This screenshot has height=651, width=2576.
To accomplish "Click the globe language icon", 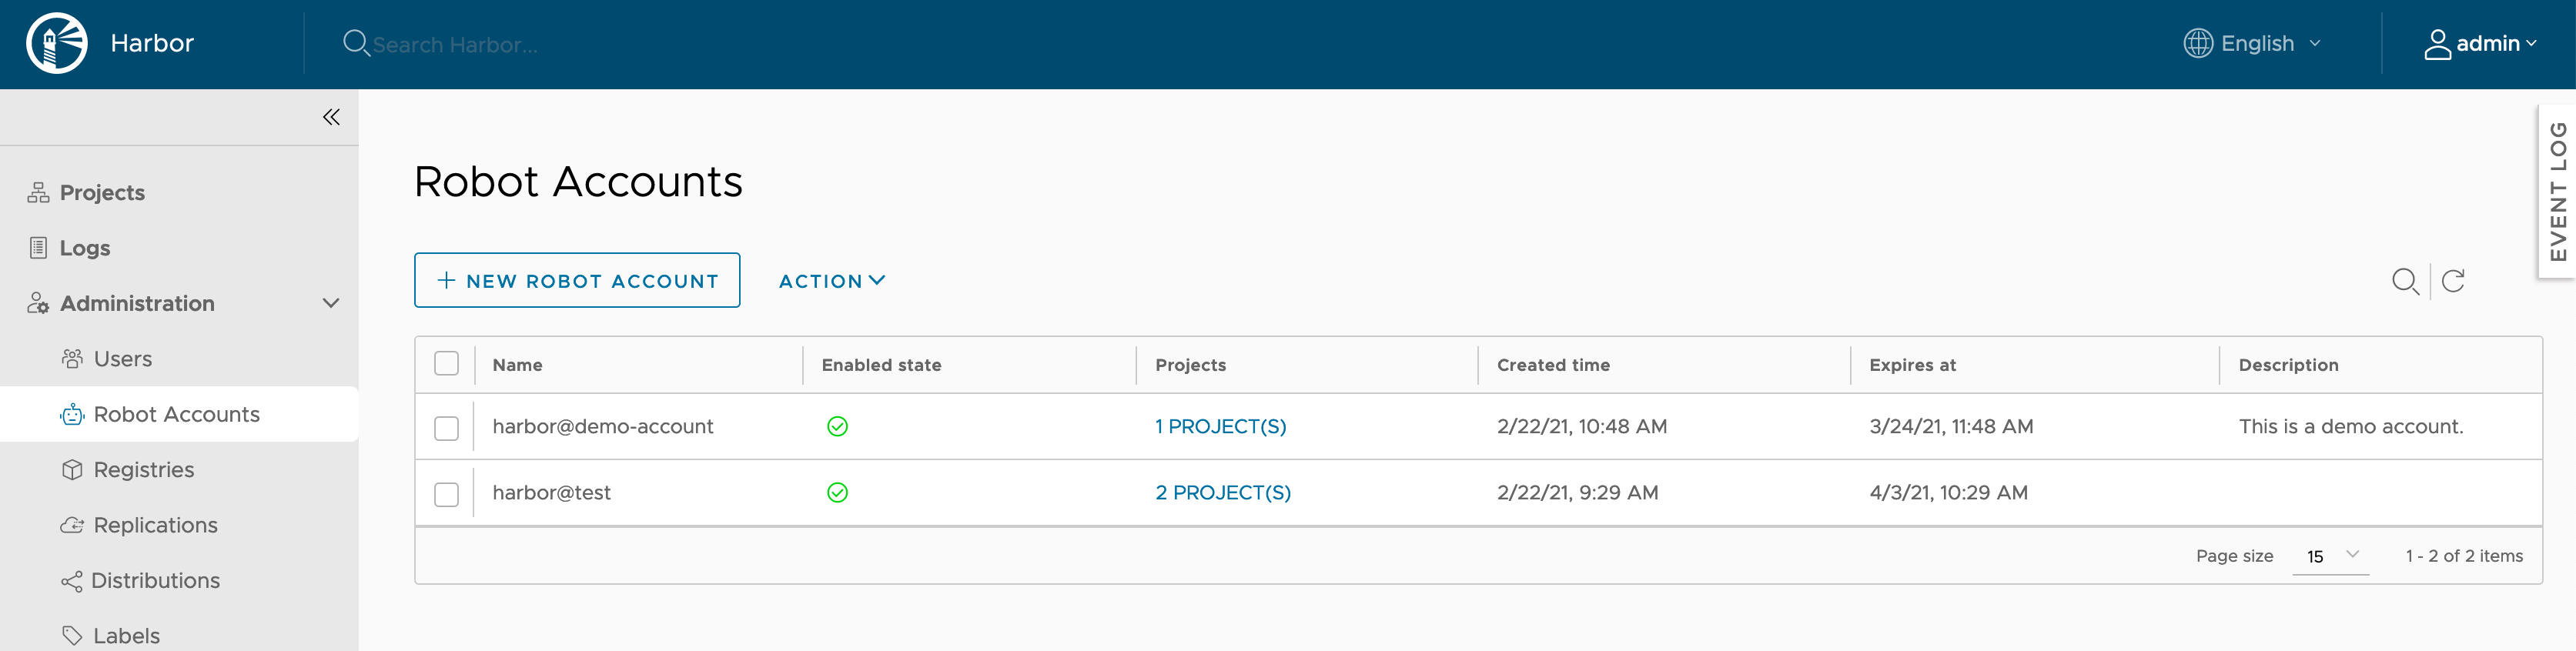I will click(2197, 43).
